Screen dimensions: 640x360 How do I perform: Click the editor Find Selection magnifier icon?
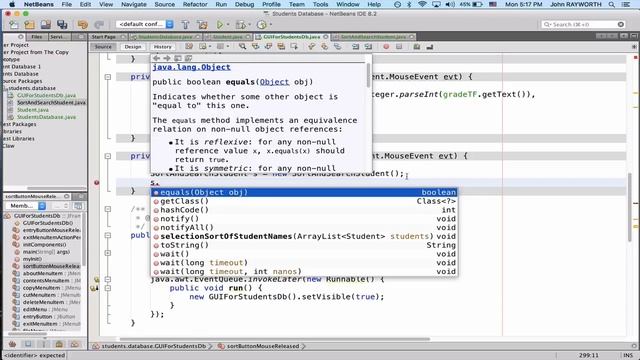(x=242, y=47)
